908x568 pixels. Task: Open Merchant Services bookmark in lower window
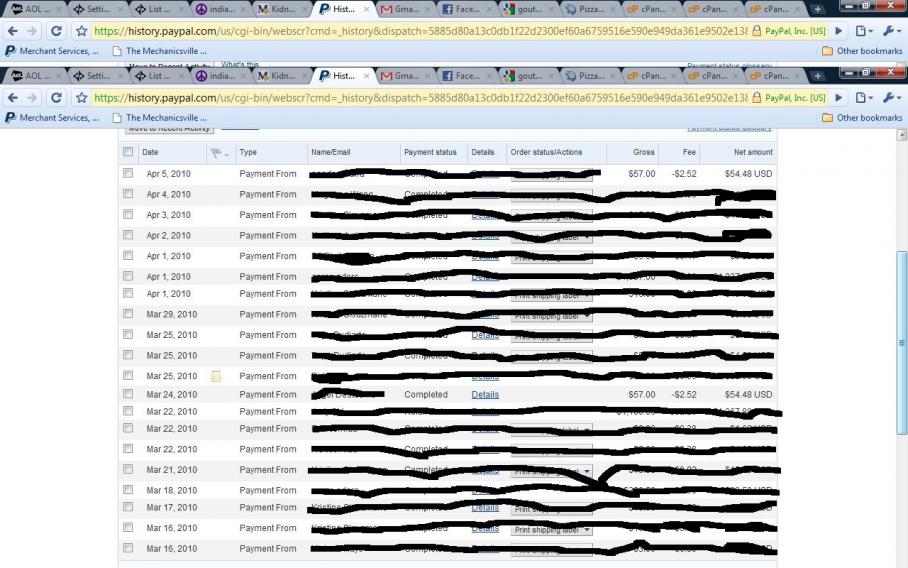[52, 118]
